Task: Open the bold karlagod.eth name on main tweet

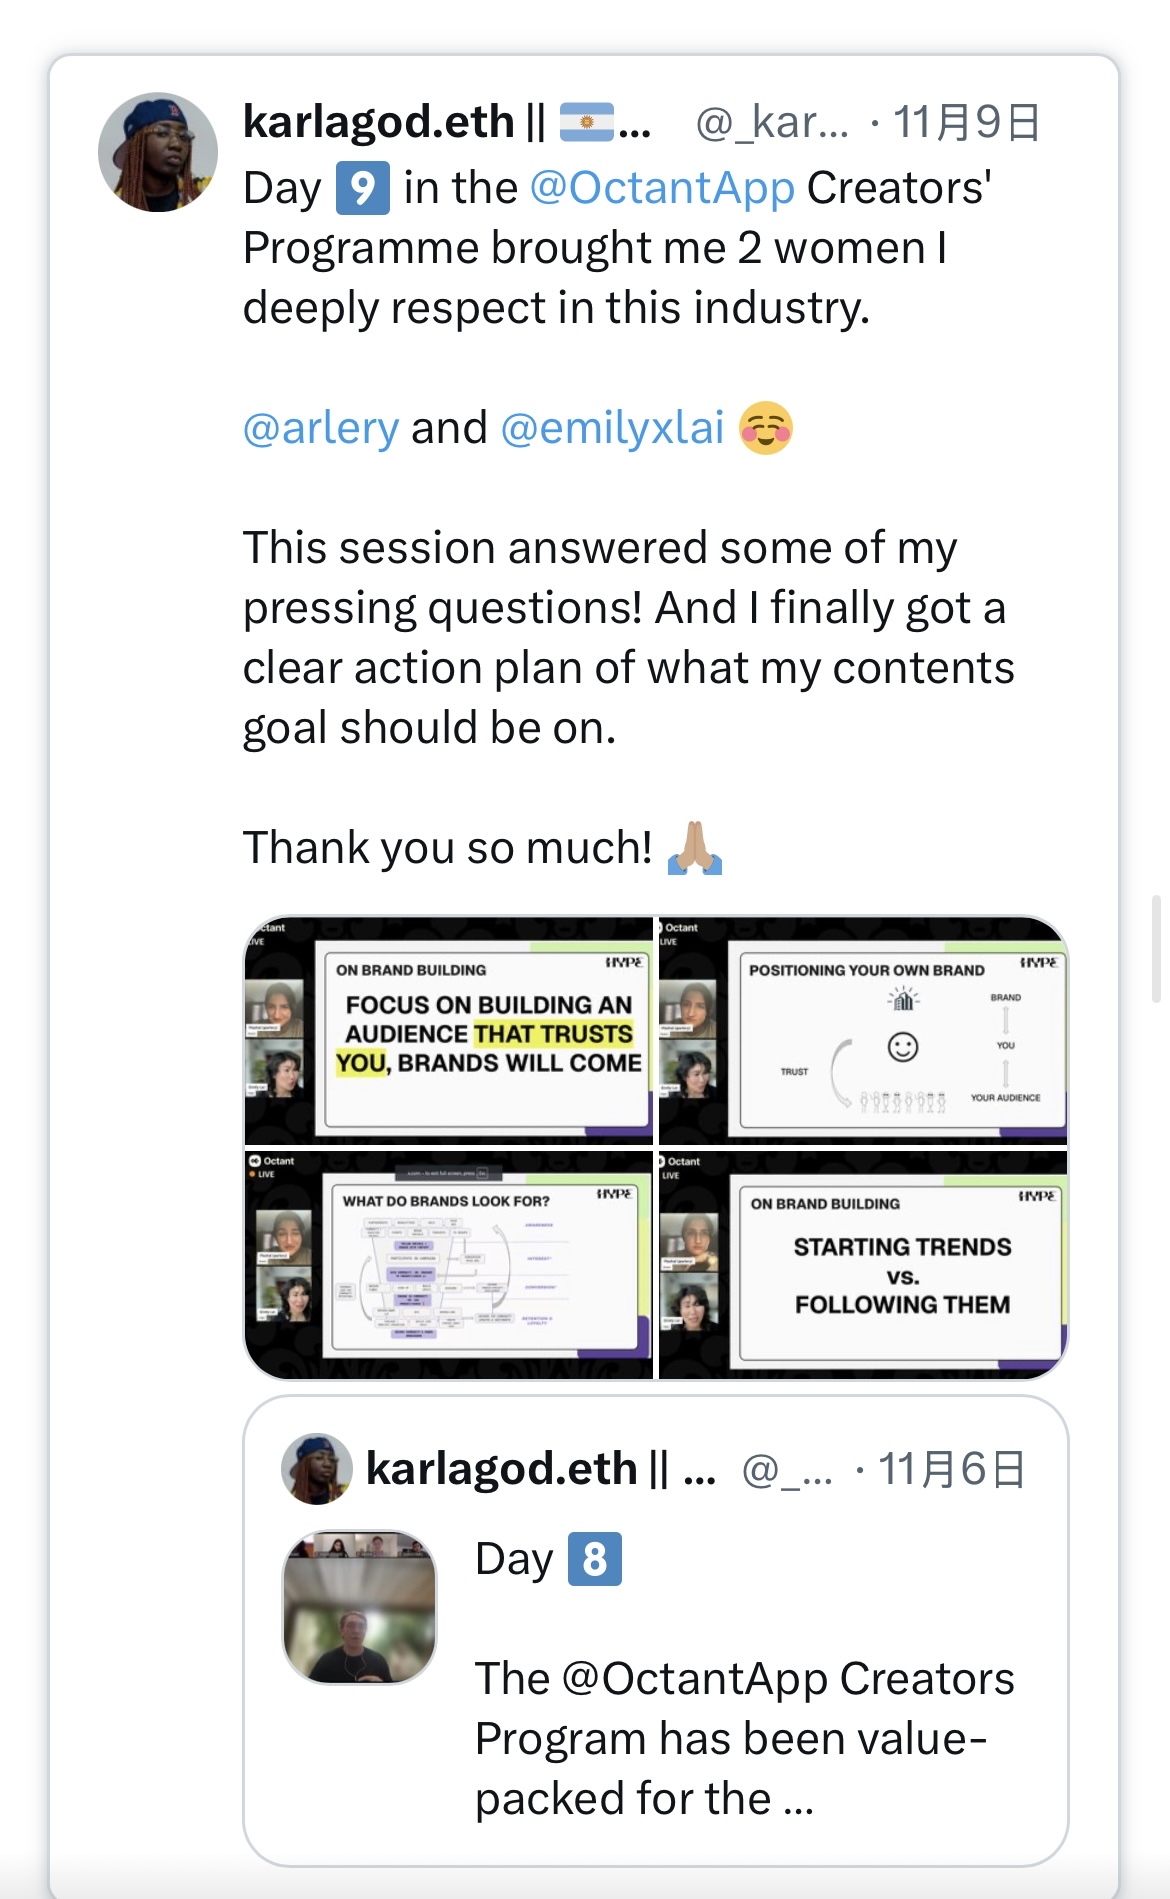Action: (379, 122)
